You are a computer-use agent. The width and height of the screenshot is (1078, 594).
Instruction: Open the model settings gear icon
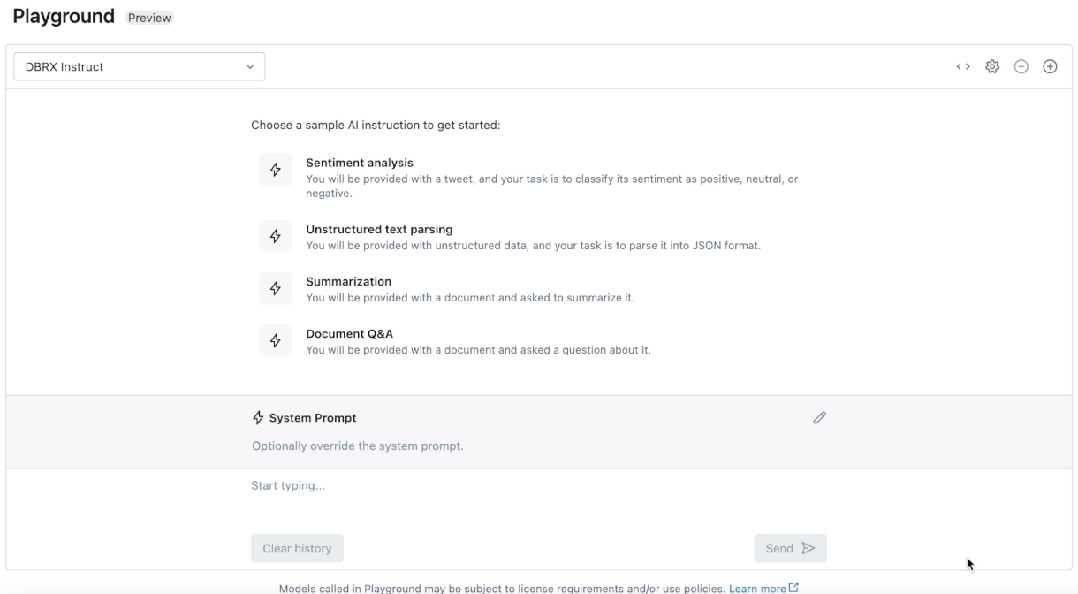click(x=992, y=67)
